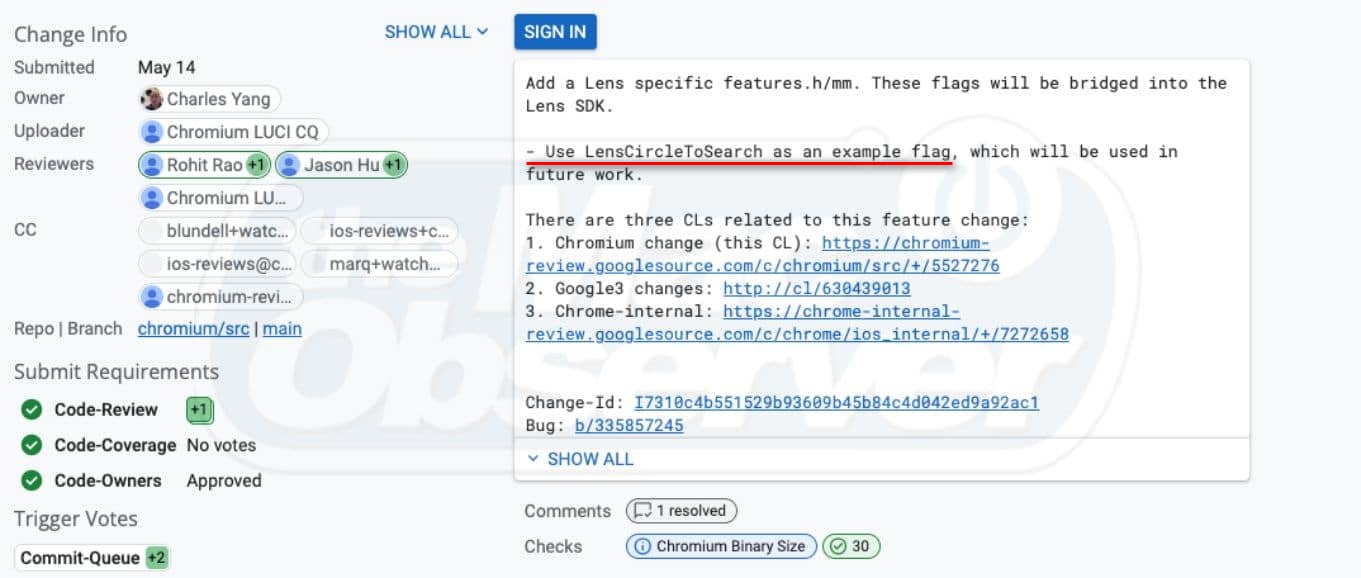Select the ios-reviews+c... CC chip

click(x=379, y=231)
